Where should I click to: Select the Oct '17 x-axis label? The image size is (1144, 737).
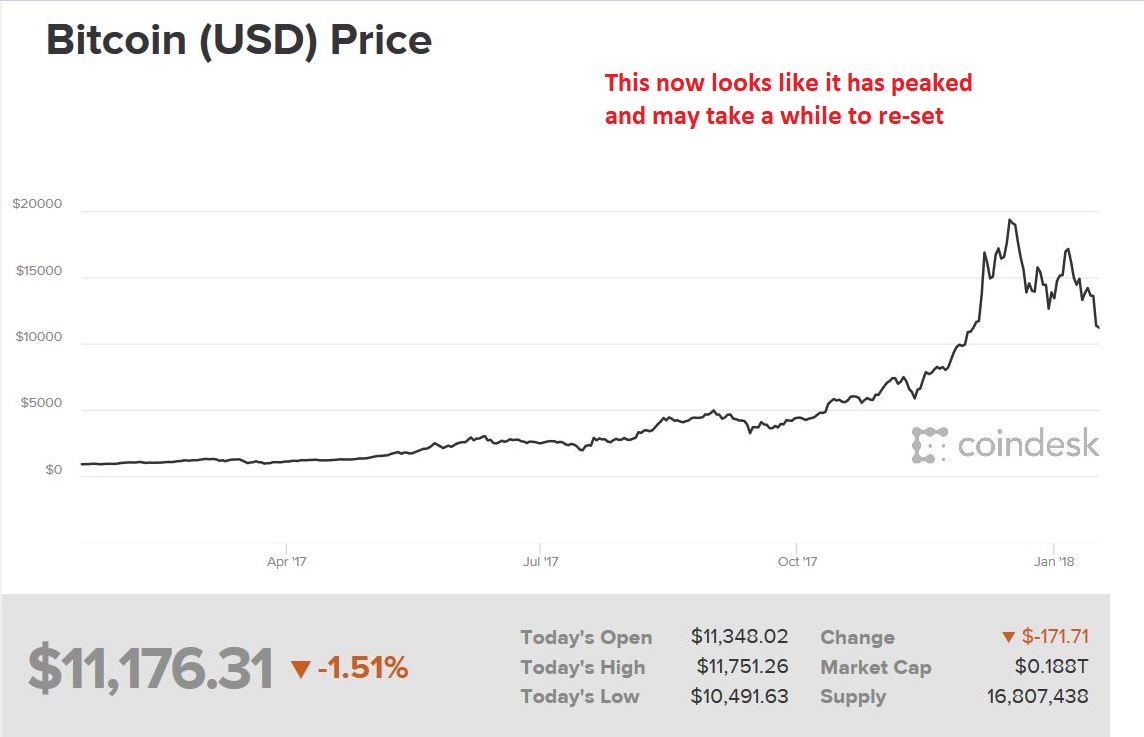[x=797, y=561]
